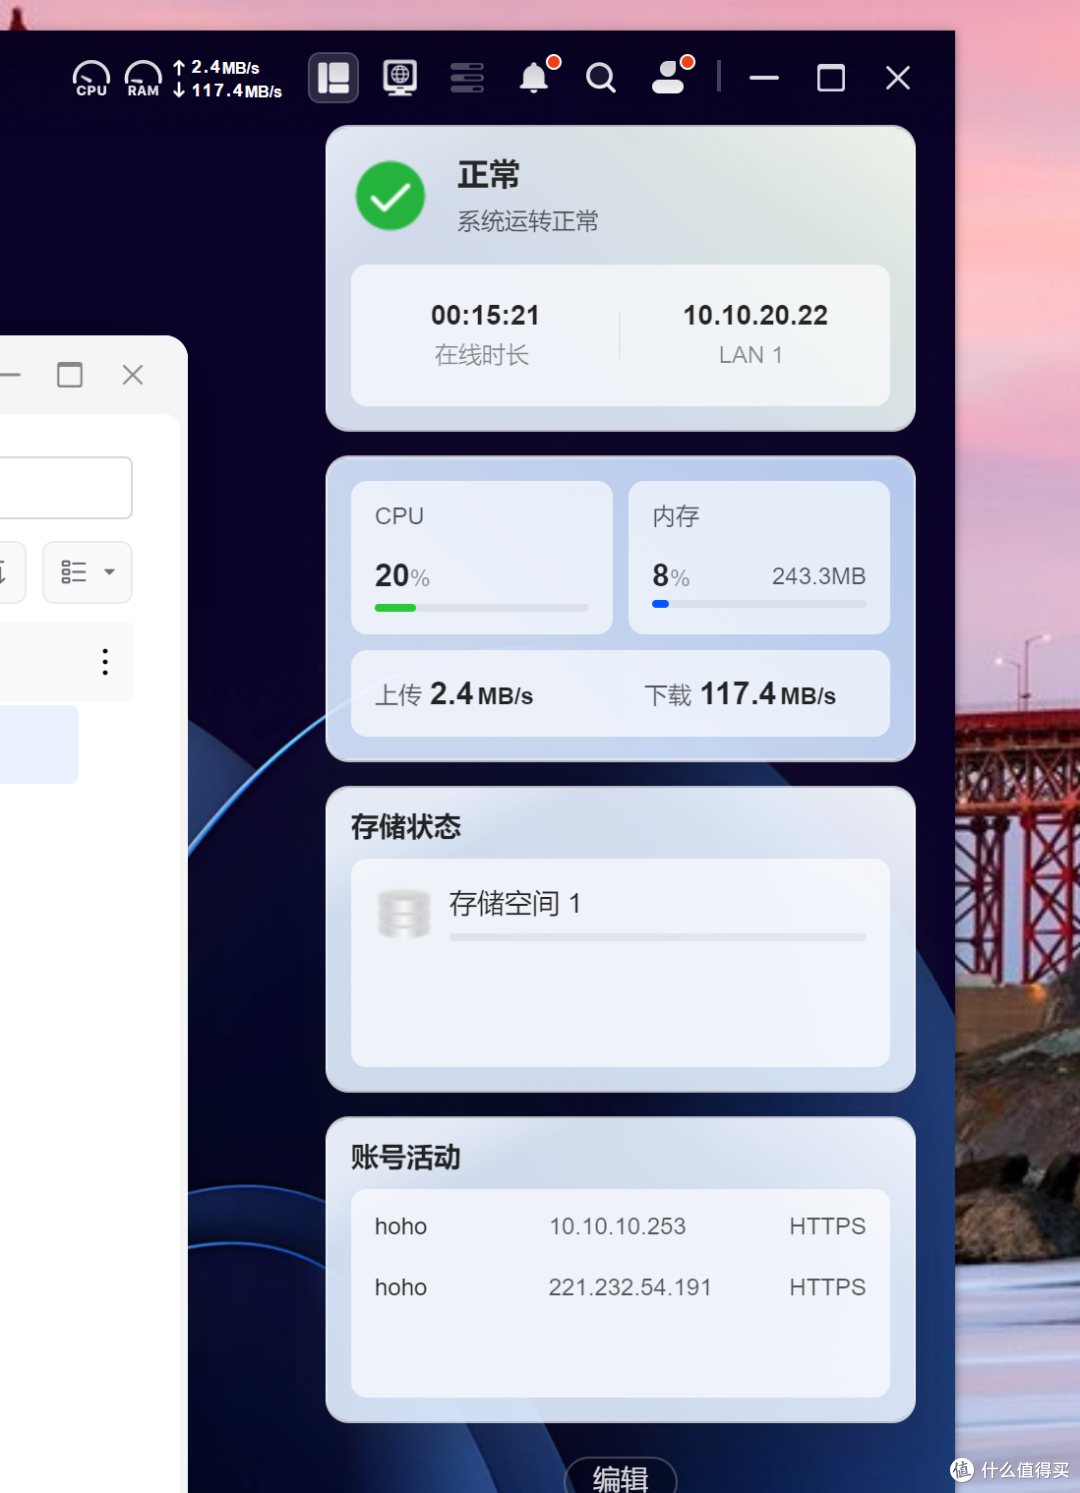The width and height of the screenshot is (1080, 1493).
Task: Select the hoho row with 221.232.54.191
Action: tap(620, 1287)
